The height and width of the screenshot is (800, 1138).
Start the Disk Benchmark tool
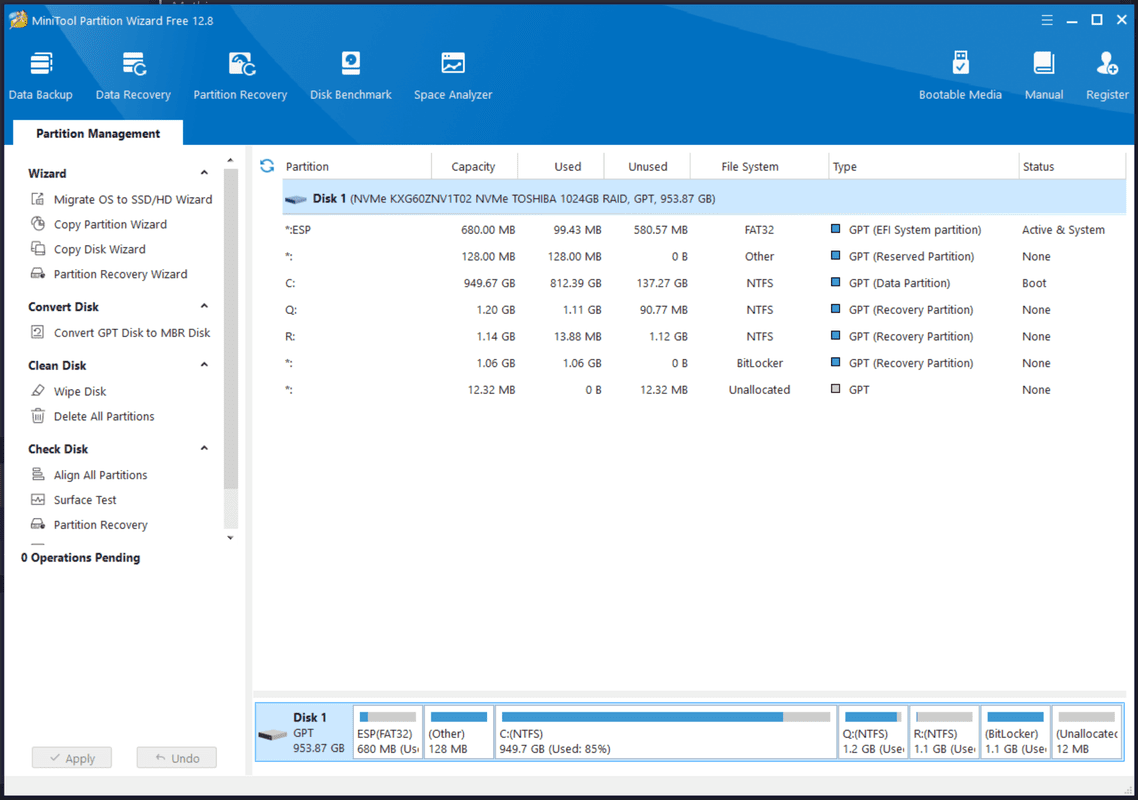351,75
